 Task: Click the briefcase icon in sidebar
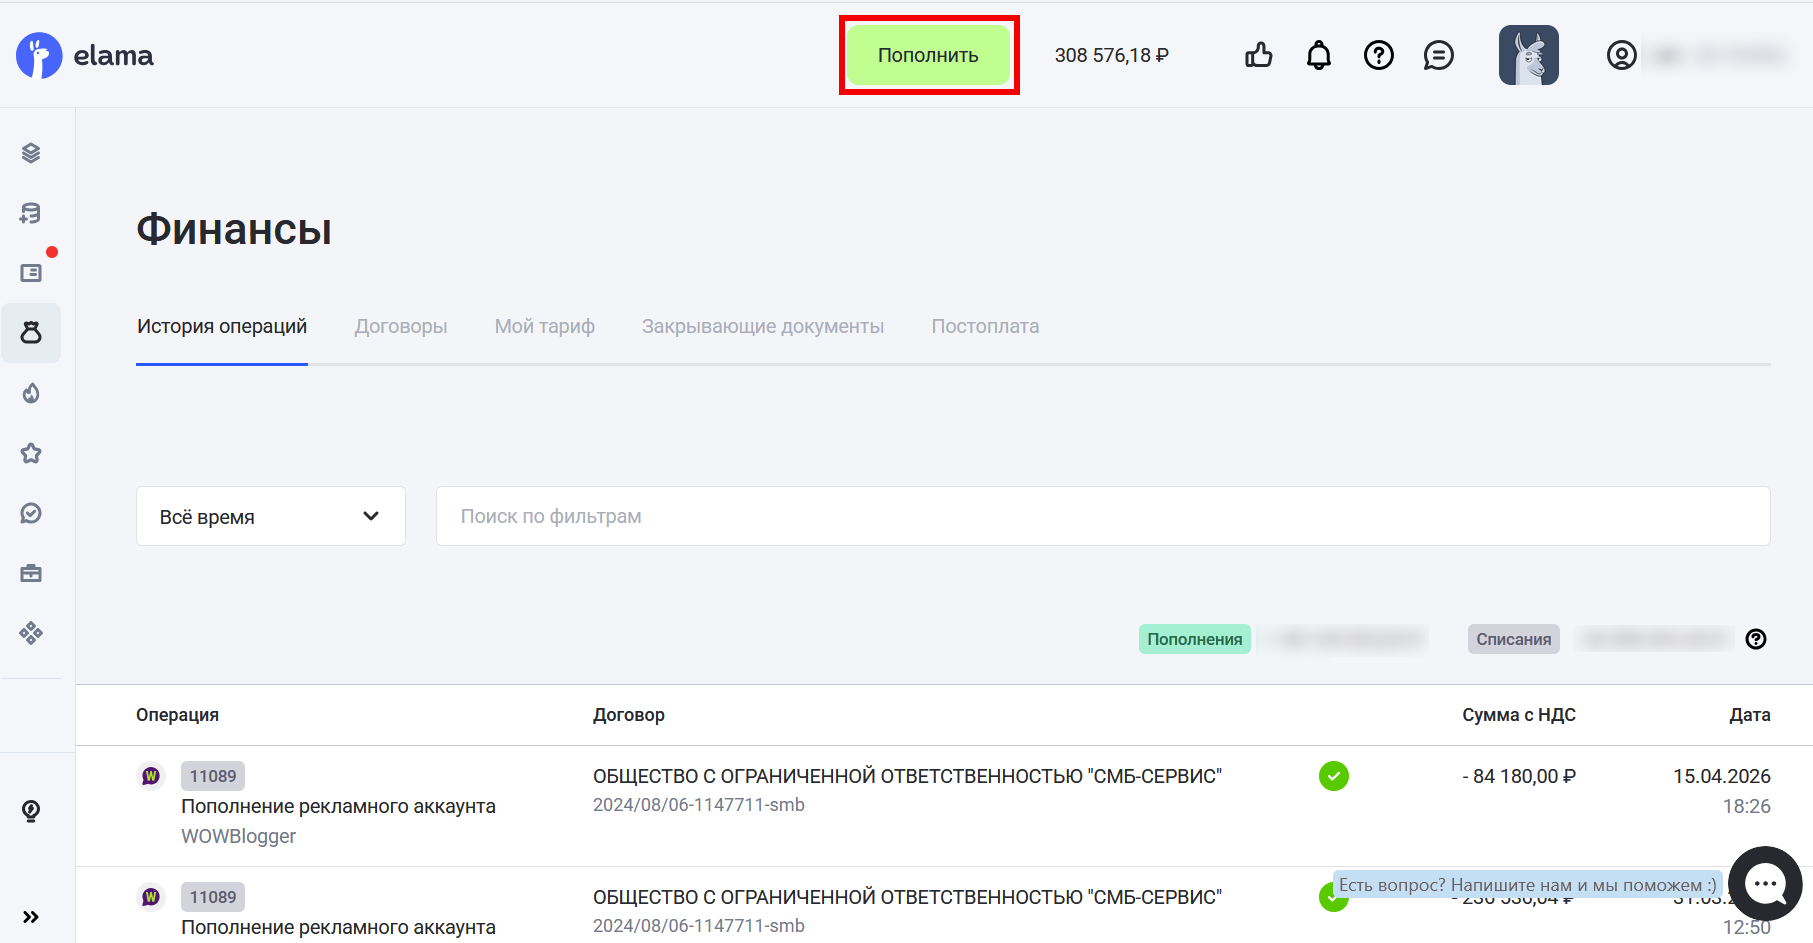(31, 573)
